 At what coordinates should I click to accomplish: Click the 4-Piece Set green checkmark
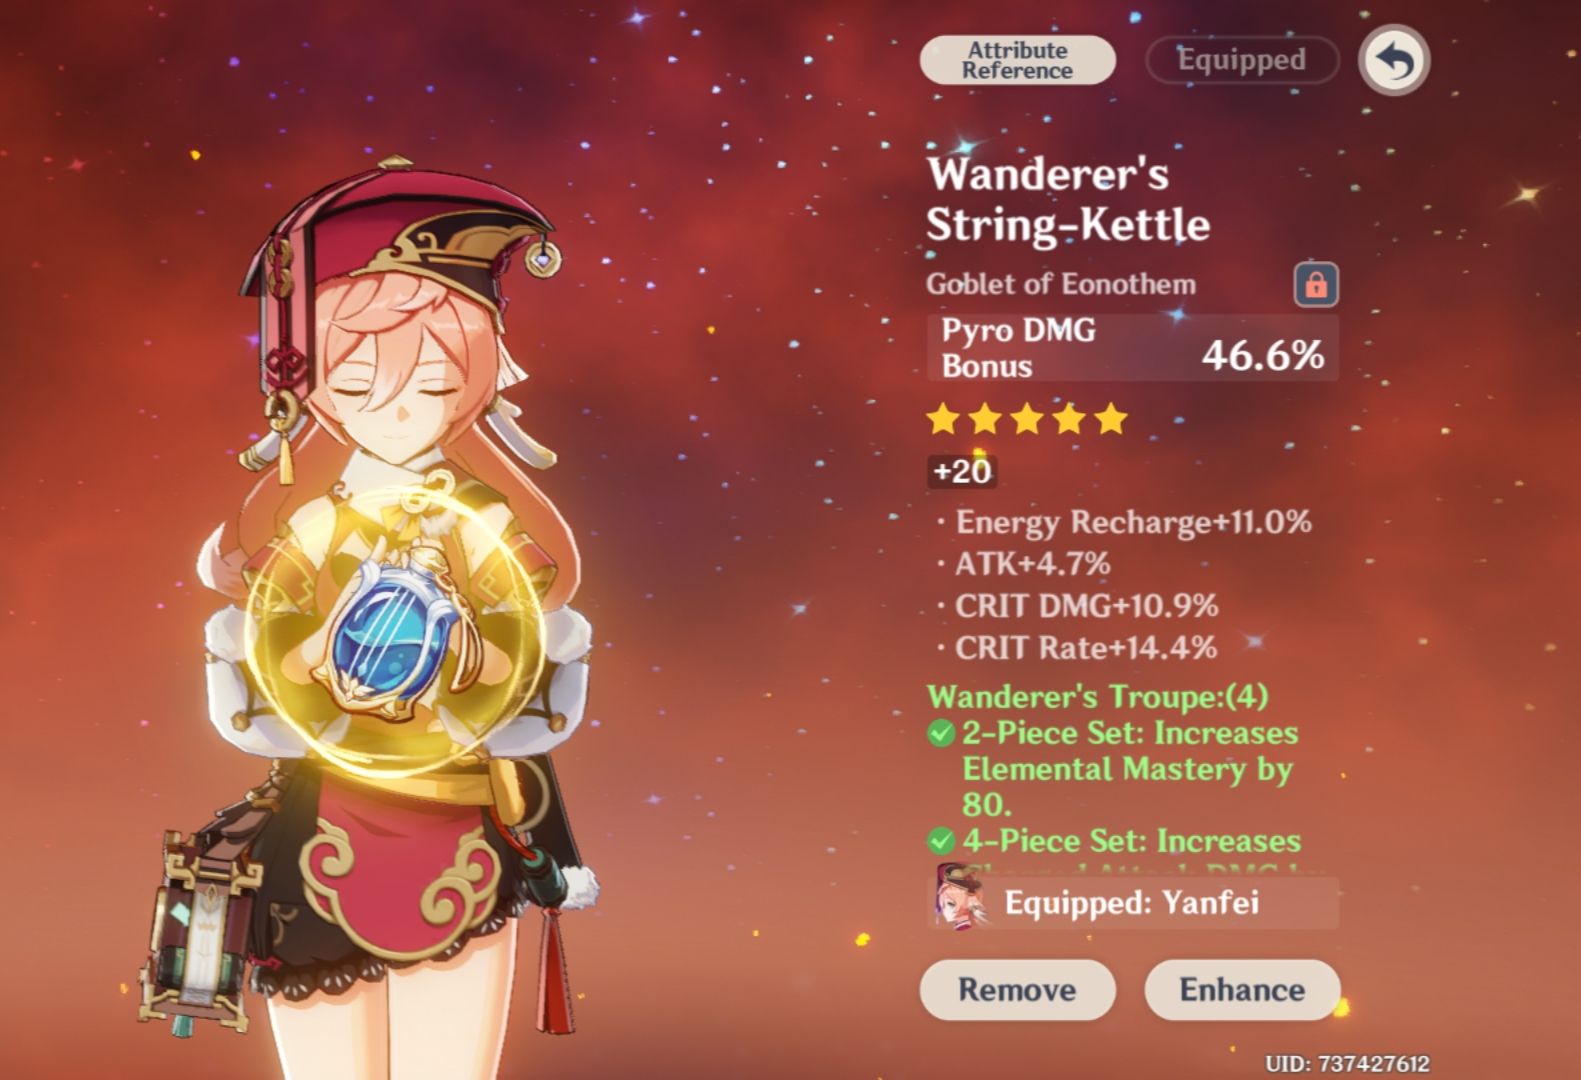click(941, 841)
